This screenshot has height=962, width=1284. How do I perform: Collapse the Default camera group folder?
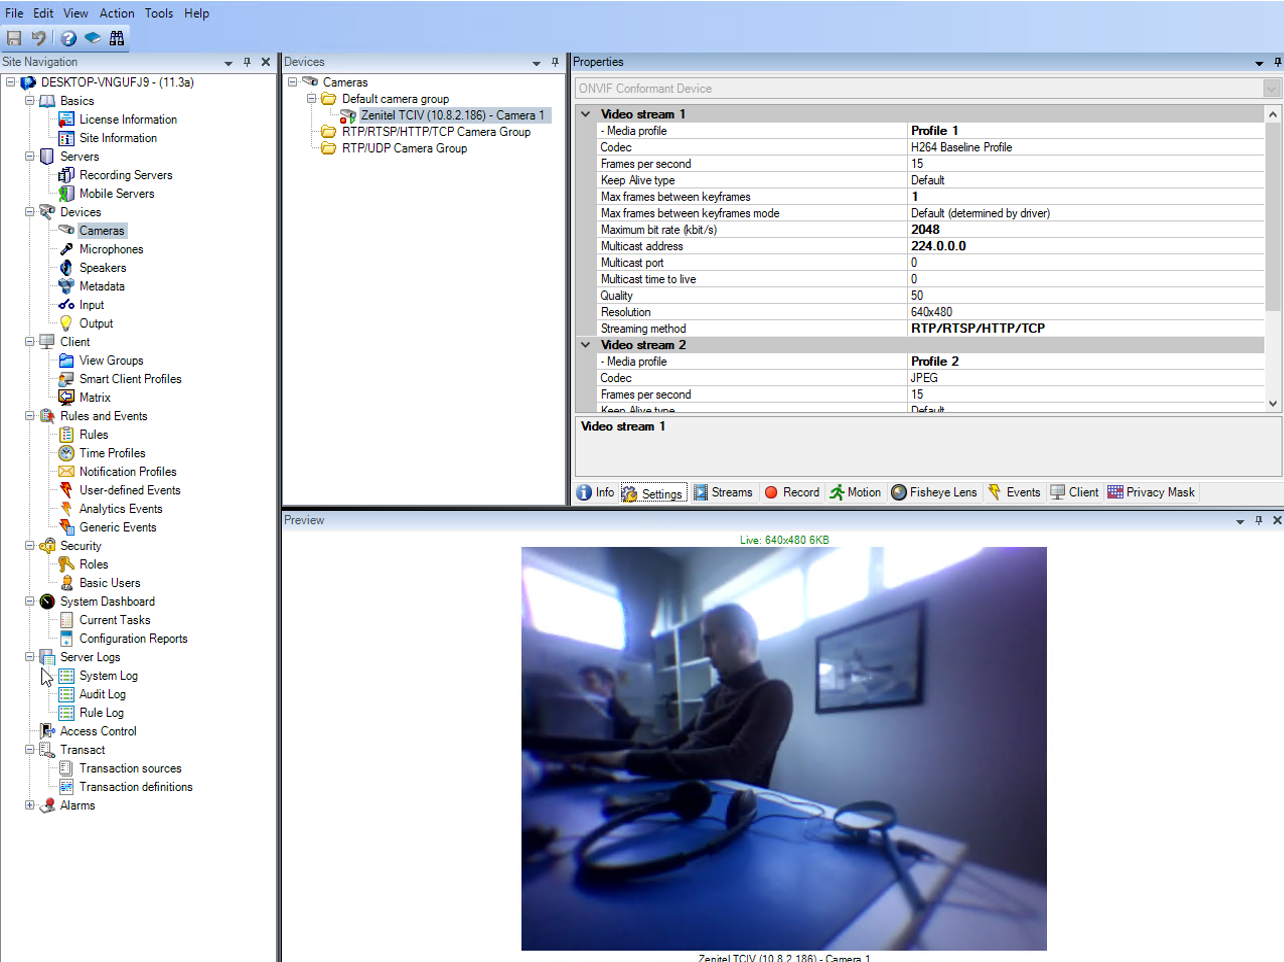(x=312, y=99)
